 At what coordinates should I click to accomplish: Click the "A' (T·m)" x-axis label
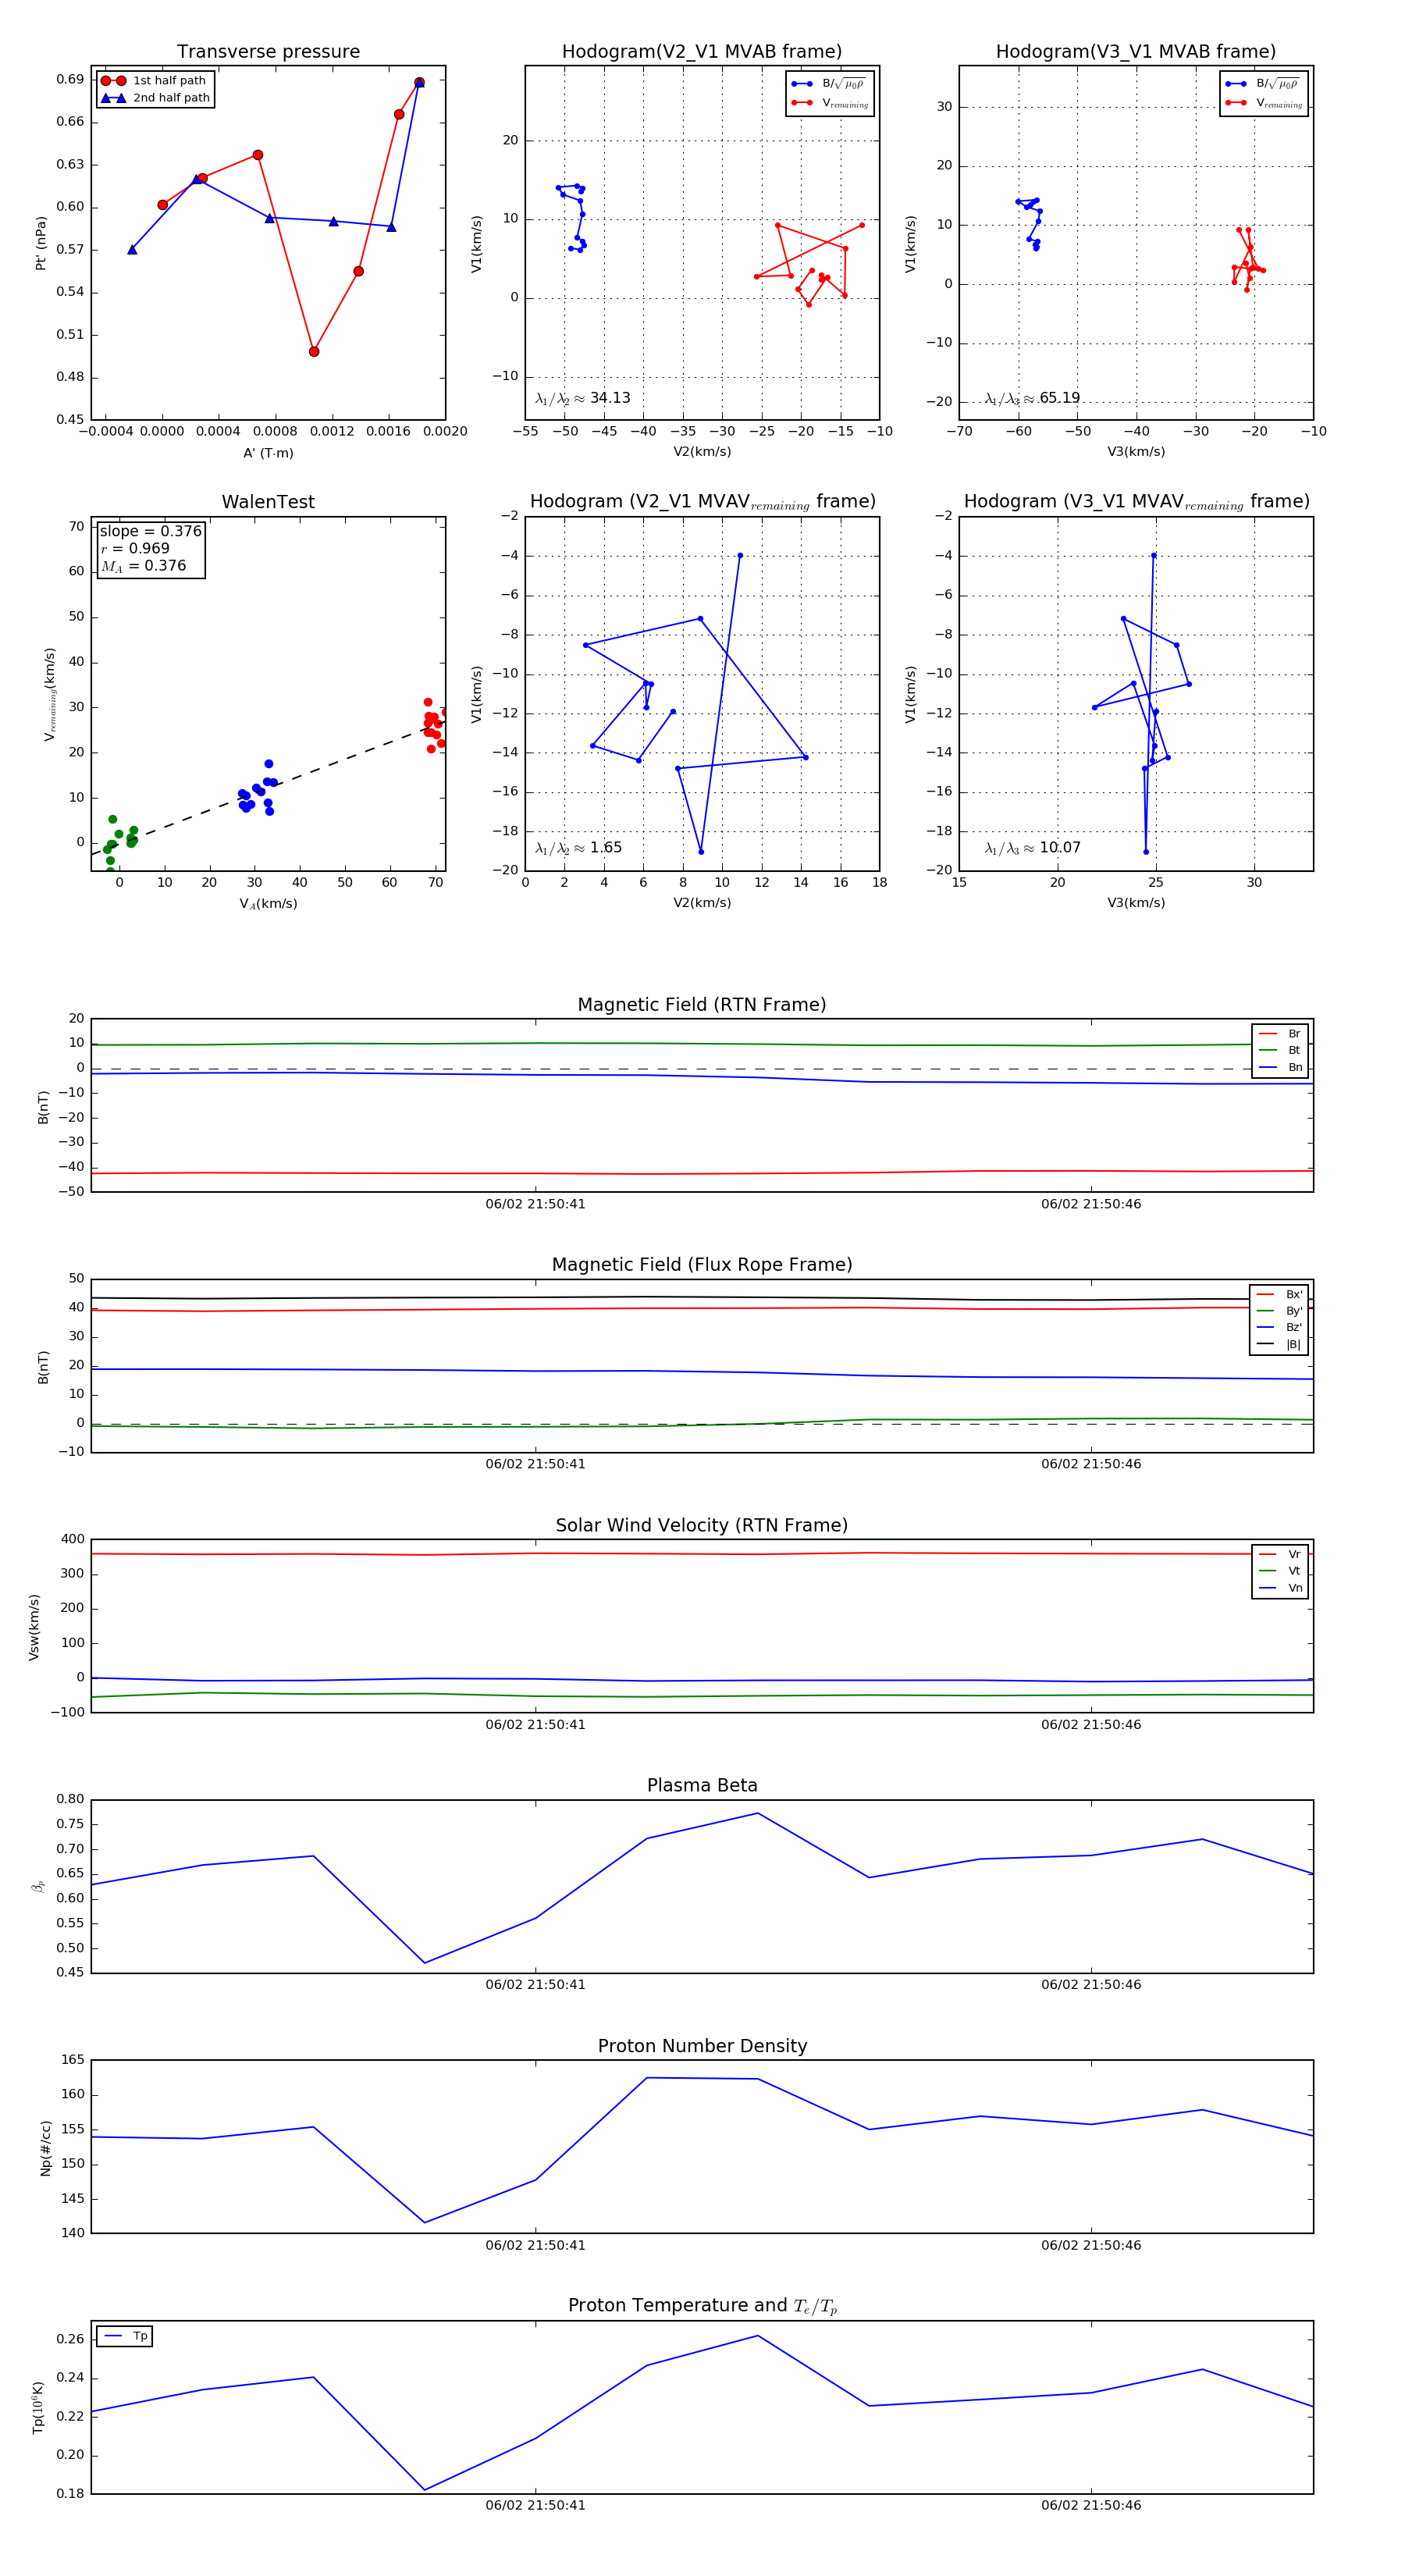click(x=268, y=453)
